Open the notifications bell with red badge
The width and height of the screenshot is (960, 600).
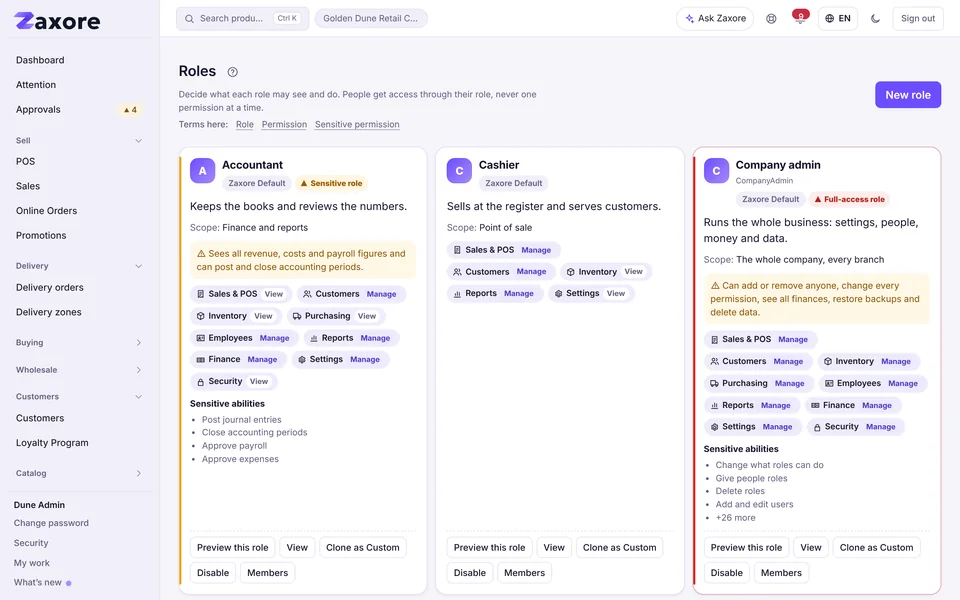coord(800,18)
